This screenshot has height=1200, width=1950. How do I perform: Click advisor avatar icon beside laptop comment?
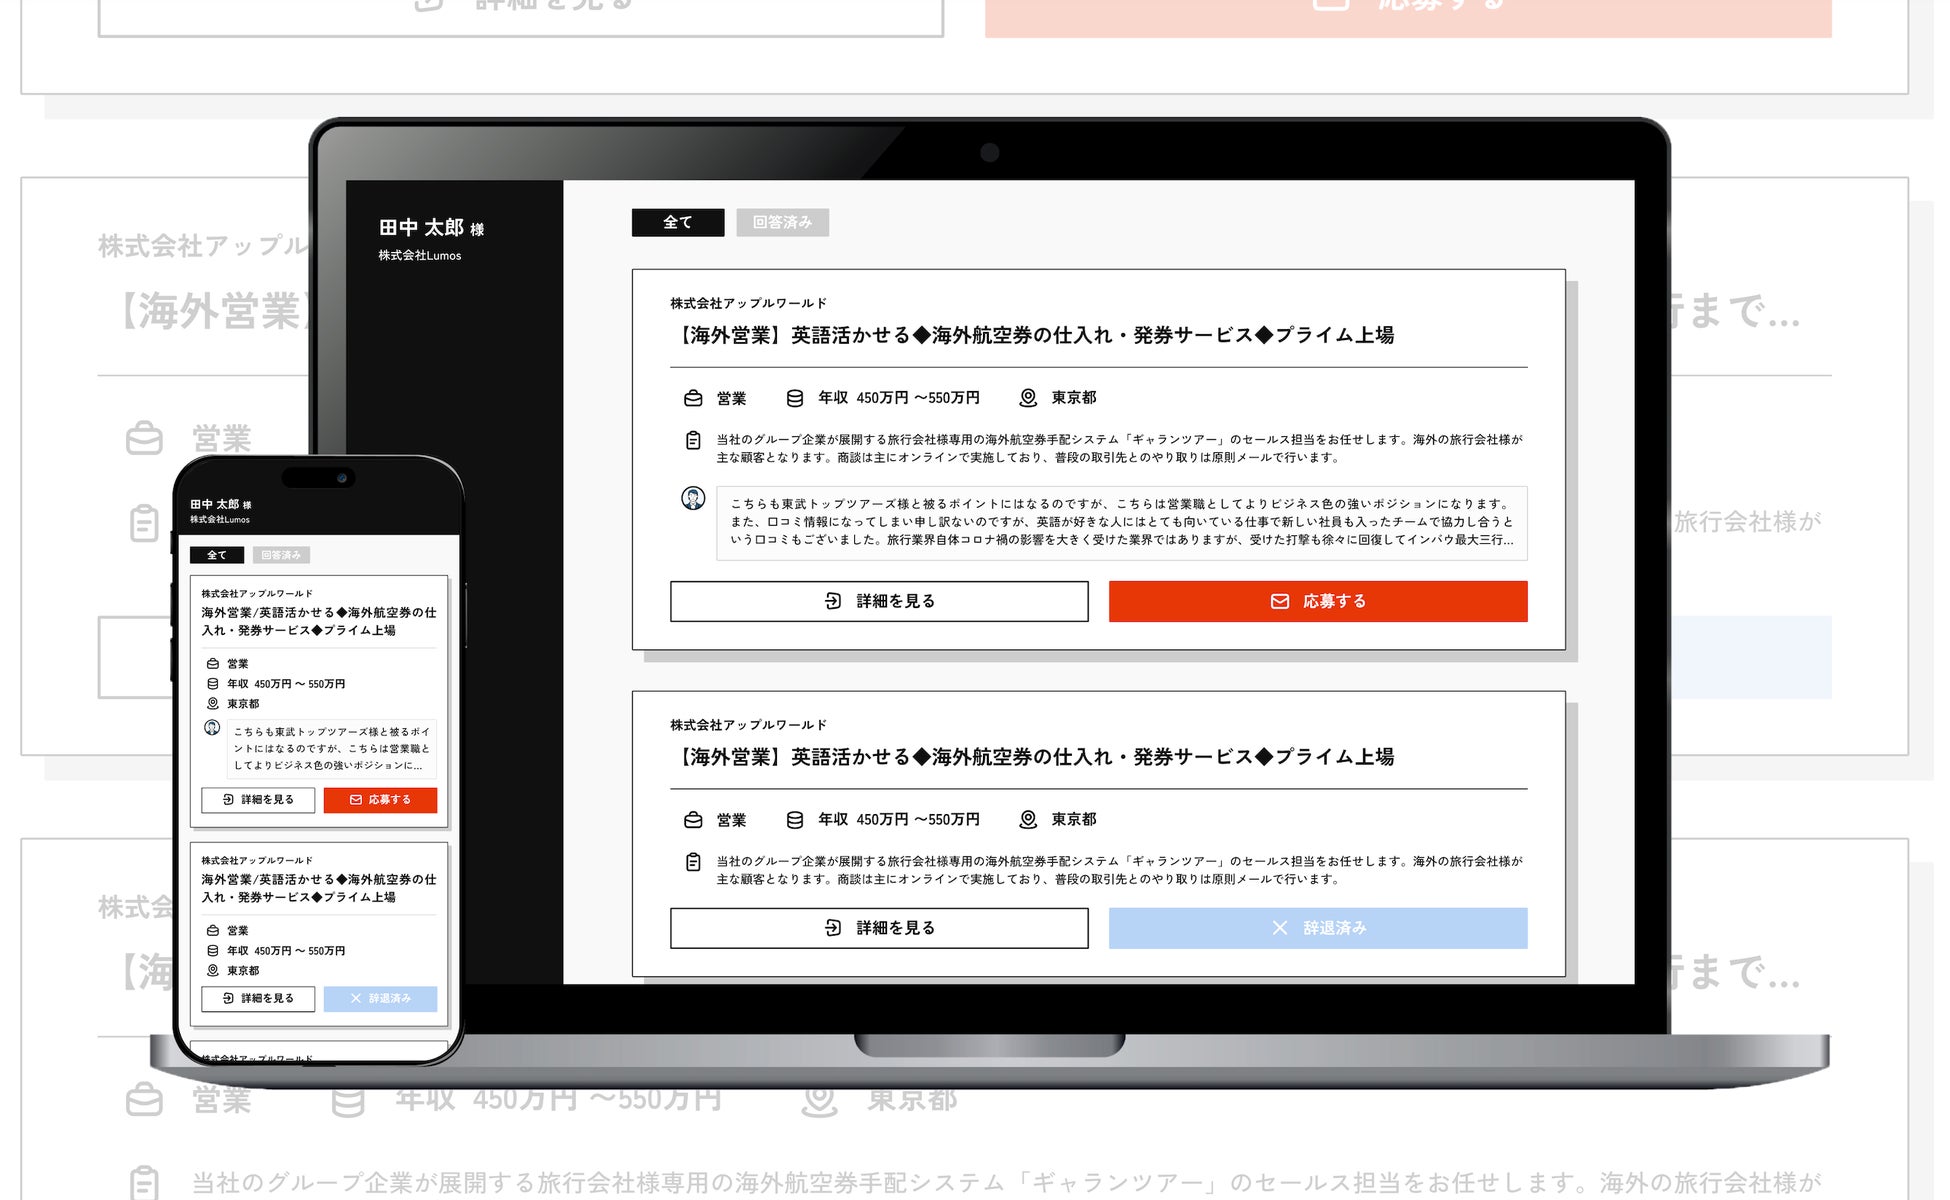[693, 498]
